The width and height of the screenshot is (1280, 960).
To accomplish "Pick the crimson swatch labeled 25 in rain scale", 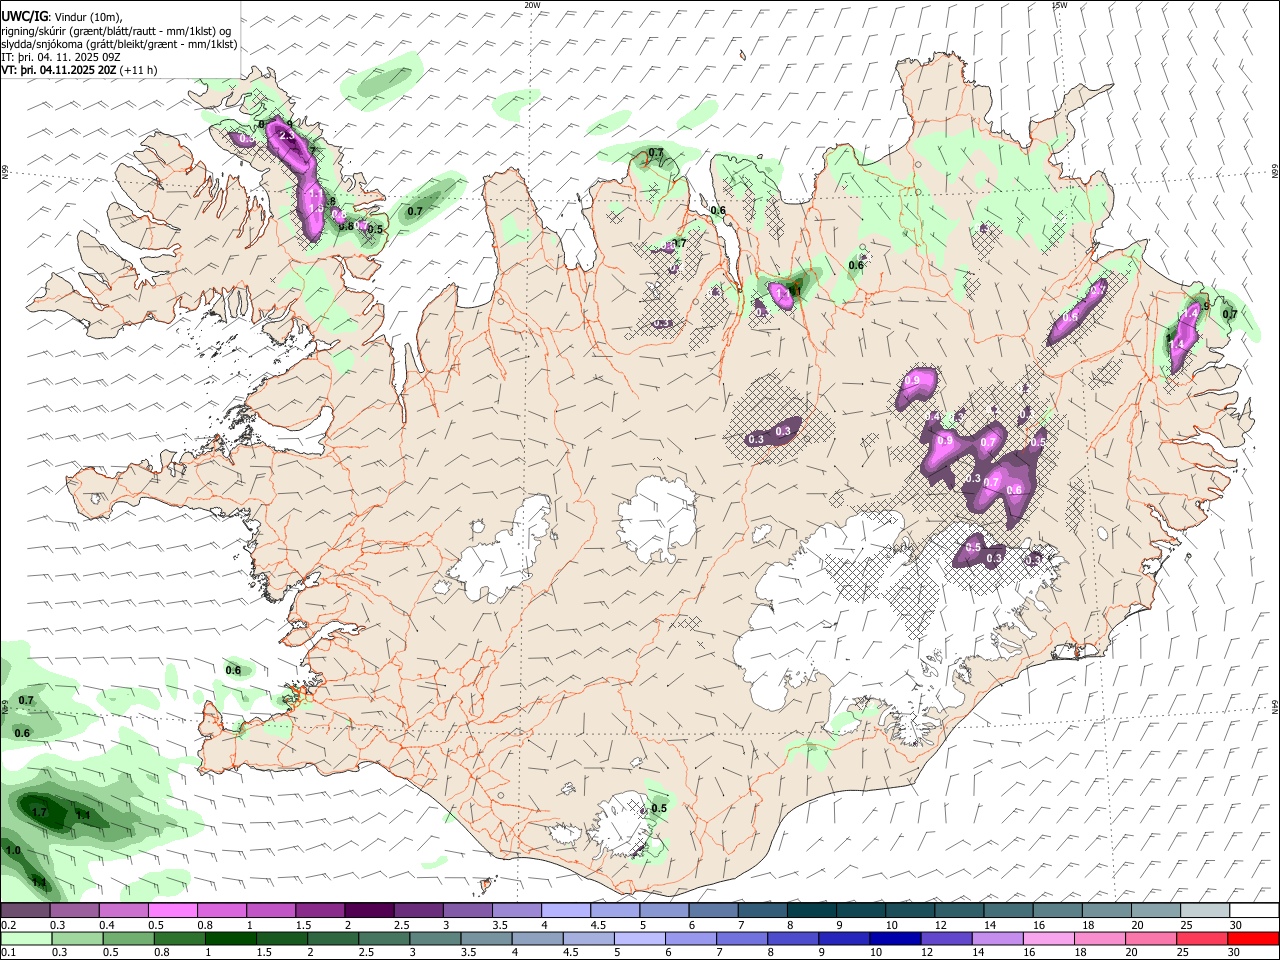I will click(x=1204, y=938).
